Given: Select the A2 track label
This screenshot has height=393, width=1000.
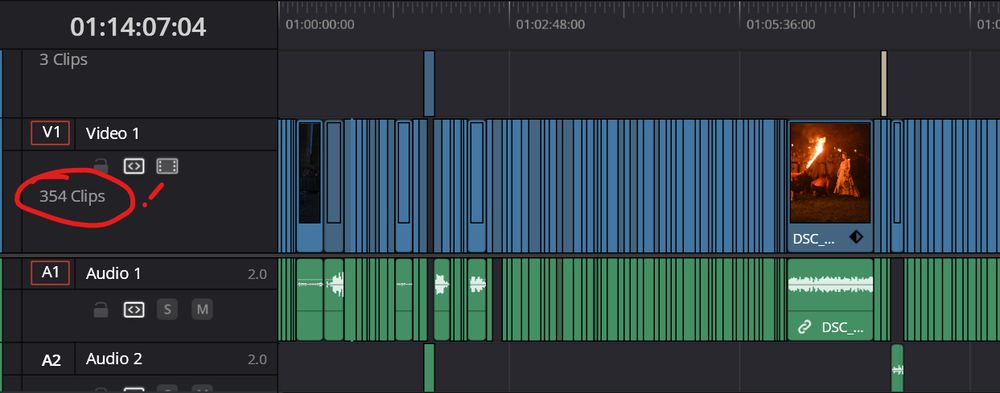Looking at the screenshot, I should [51, 360].
